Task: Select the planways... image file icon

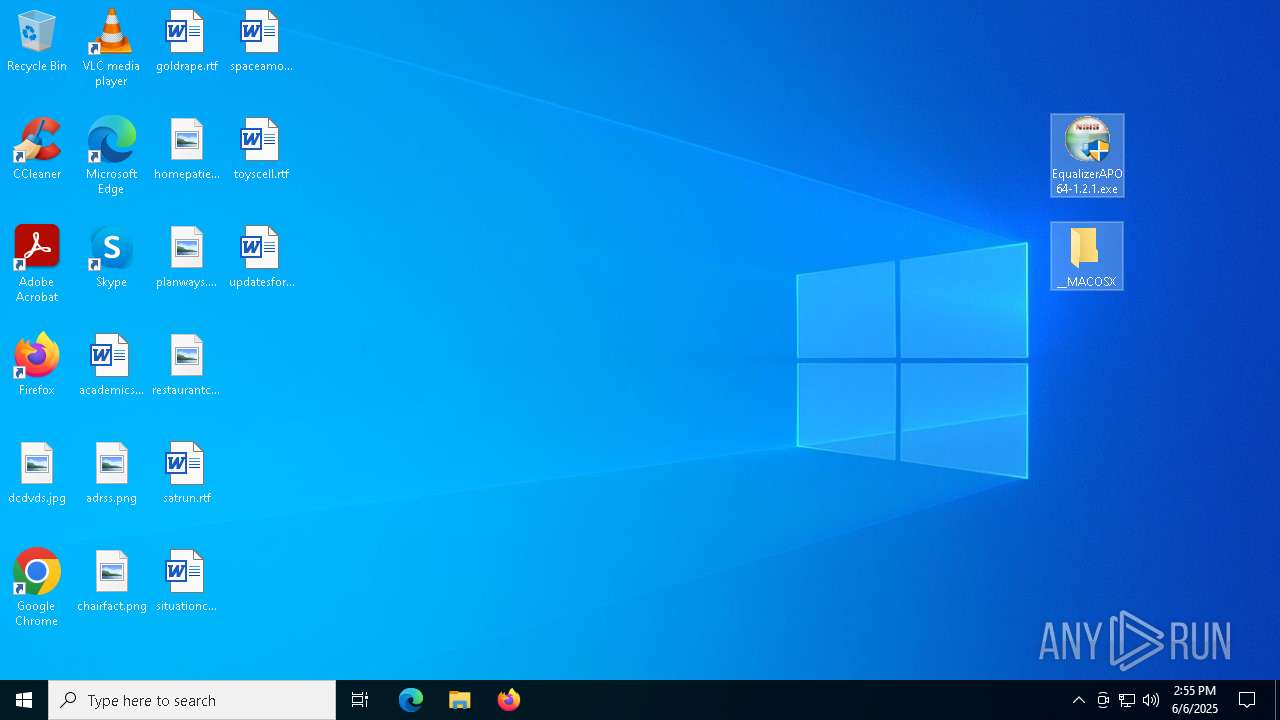Action: pyautogui.click(x=186, y=258)
